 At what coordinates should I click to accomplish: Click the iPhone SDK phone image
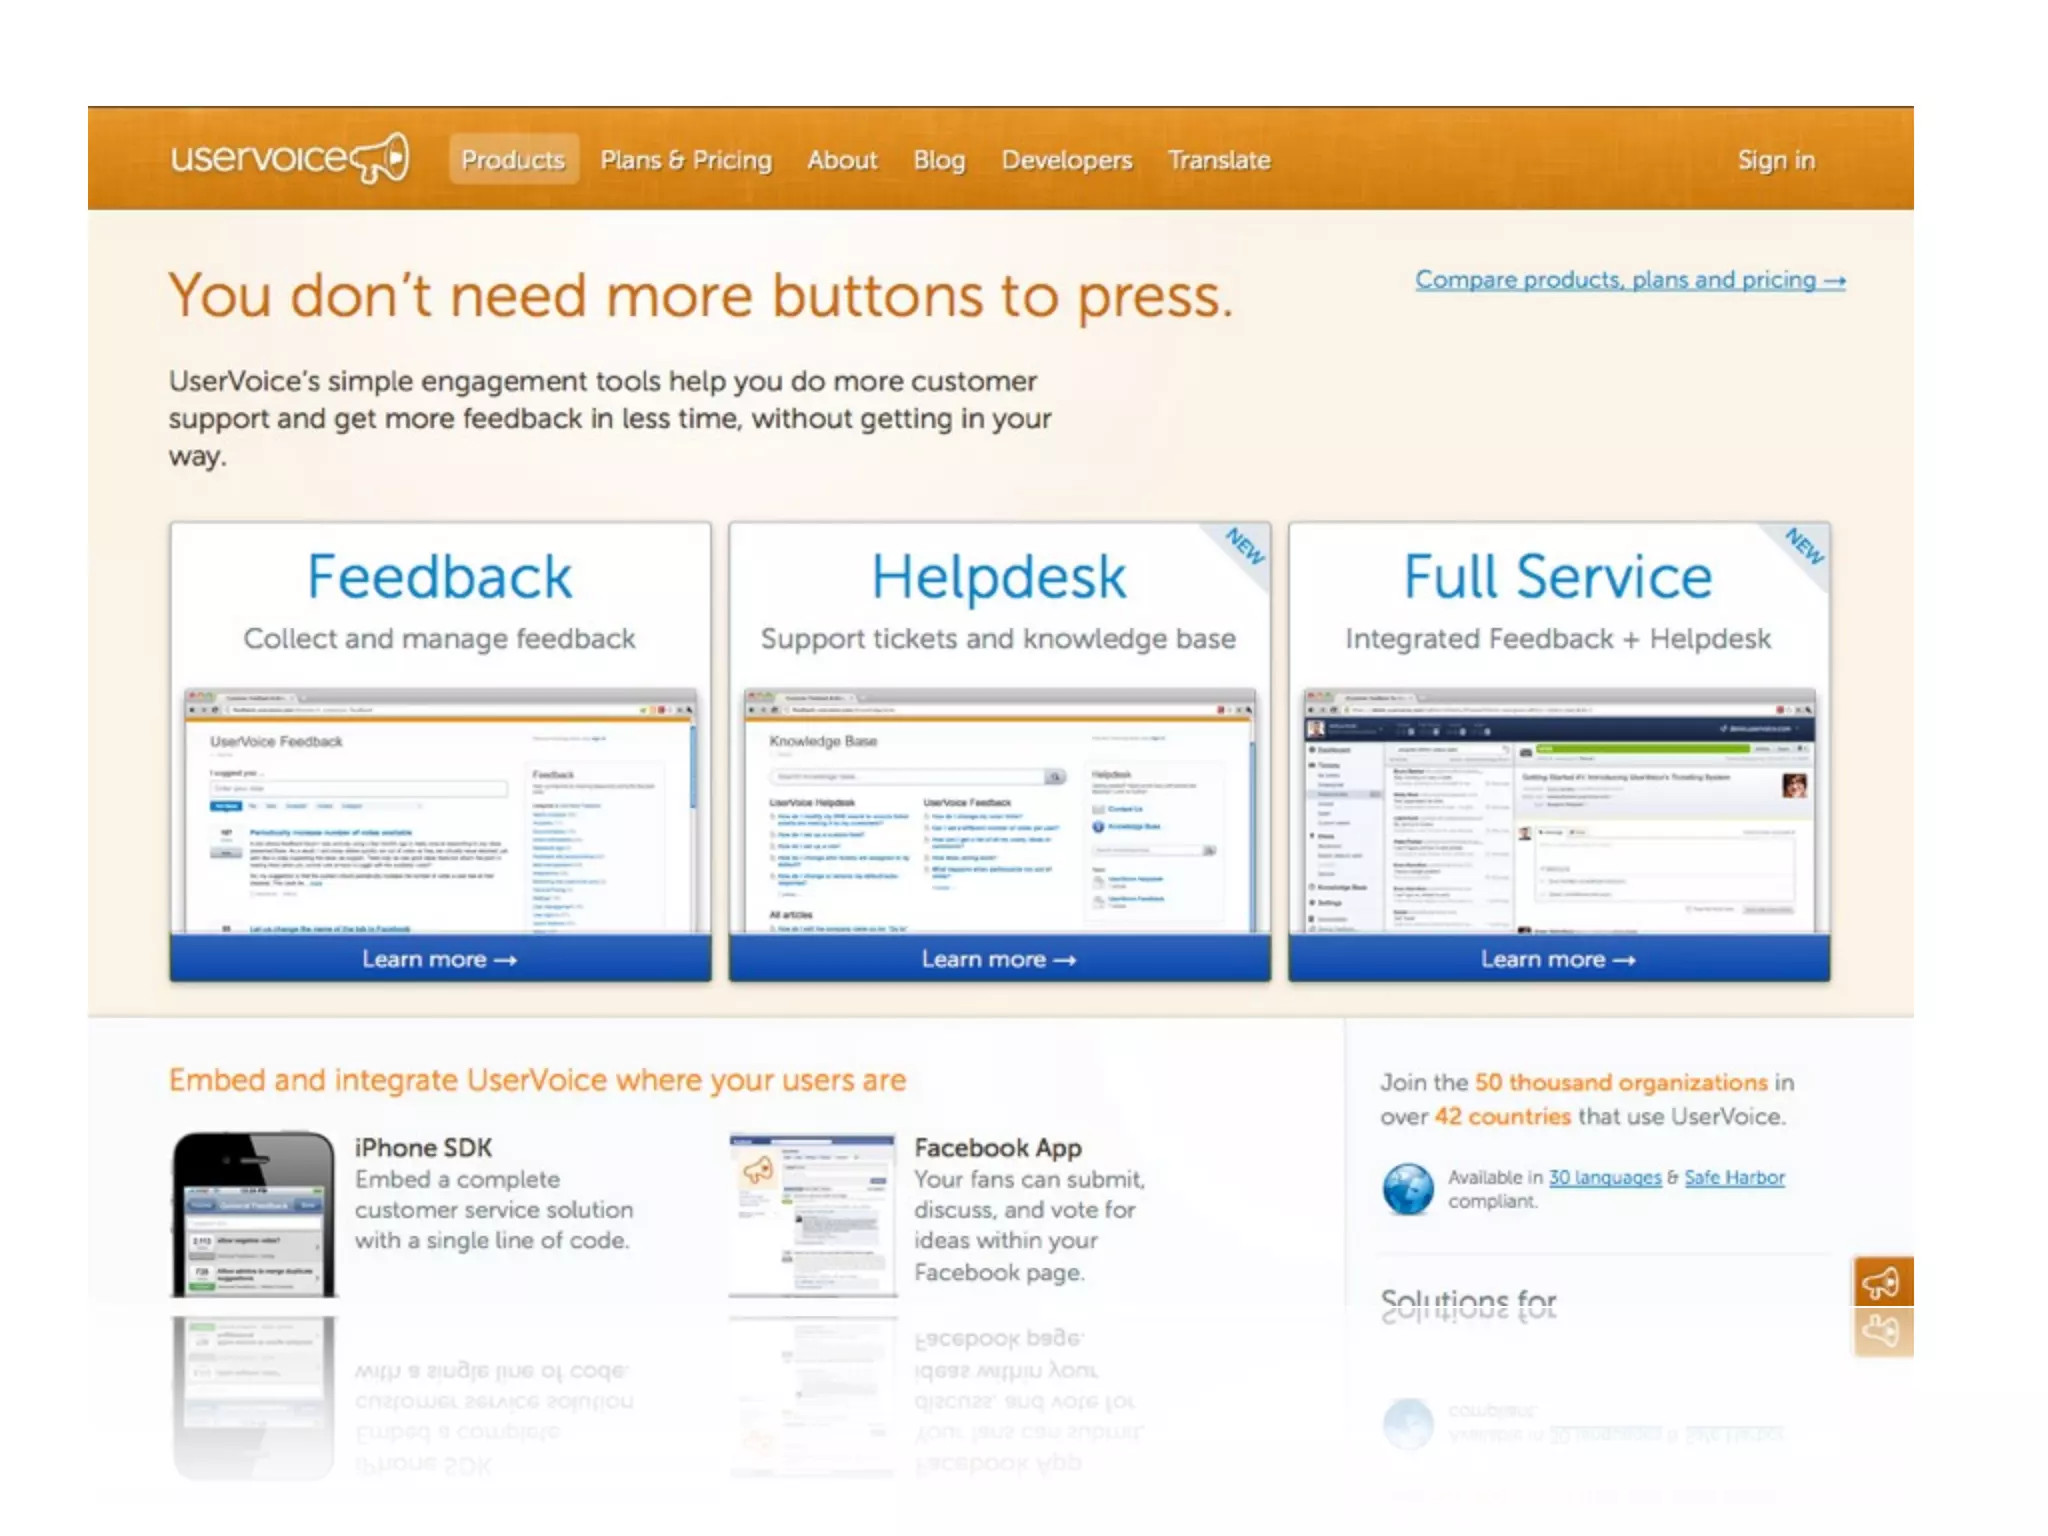click(254, 1214)
